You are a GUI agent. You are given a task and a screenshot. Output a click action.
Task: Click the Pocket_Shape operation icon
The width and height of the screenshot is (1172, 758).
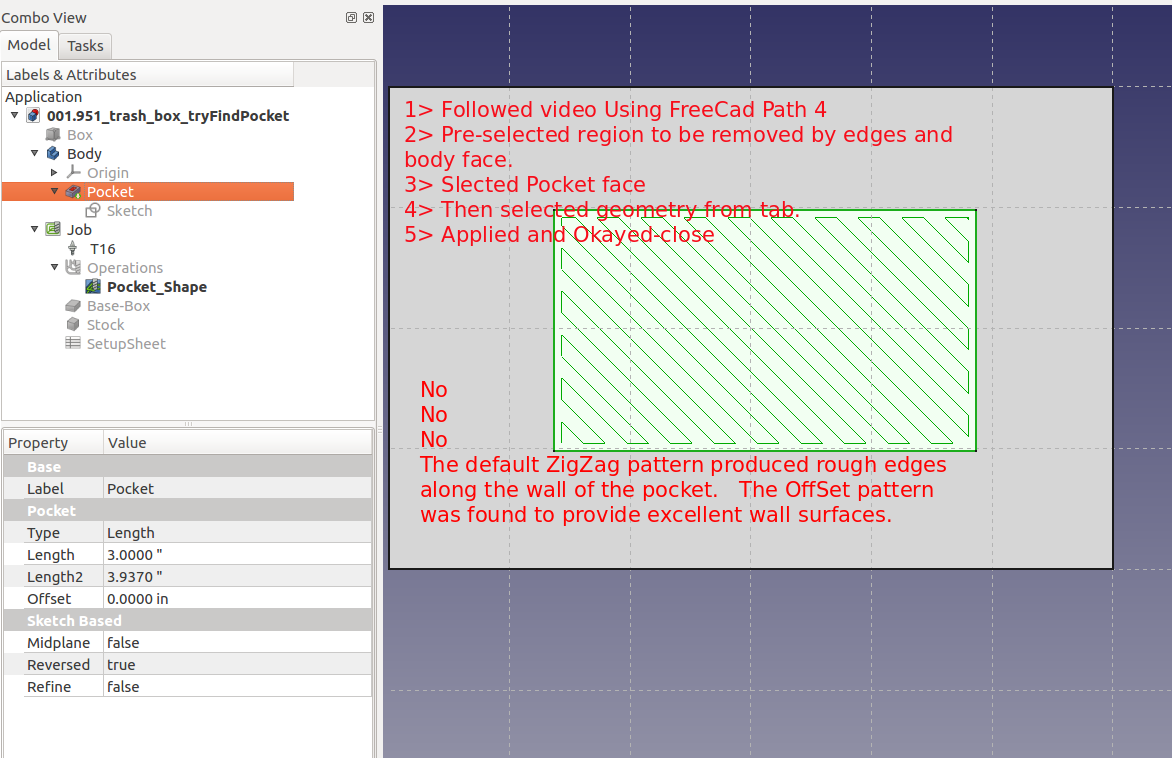(93, 287)
